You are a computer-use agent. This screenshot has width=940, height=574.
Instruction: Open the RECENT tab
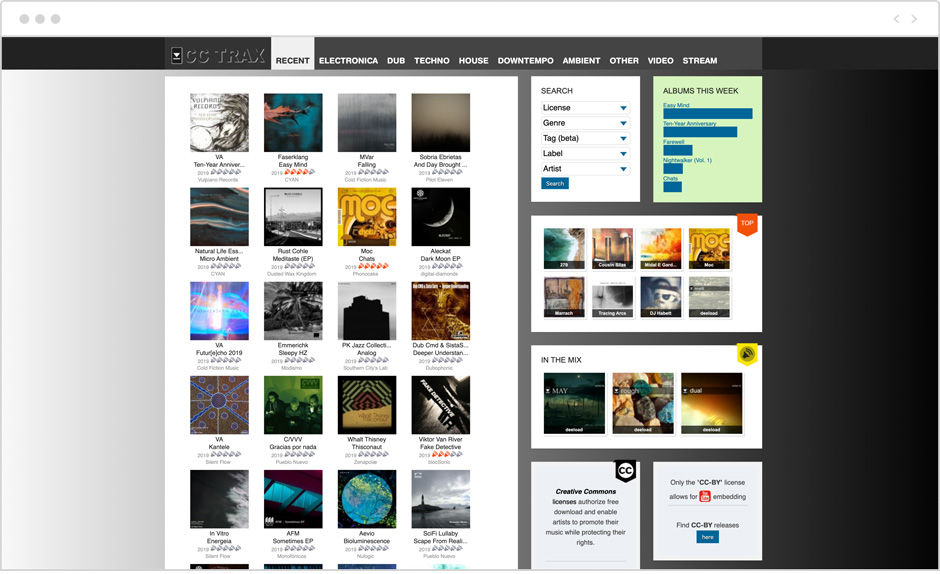click(293, 61)
